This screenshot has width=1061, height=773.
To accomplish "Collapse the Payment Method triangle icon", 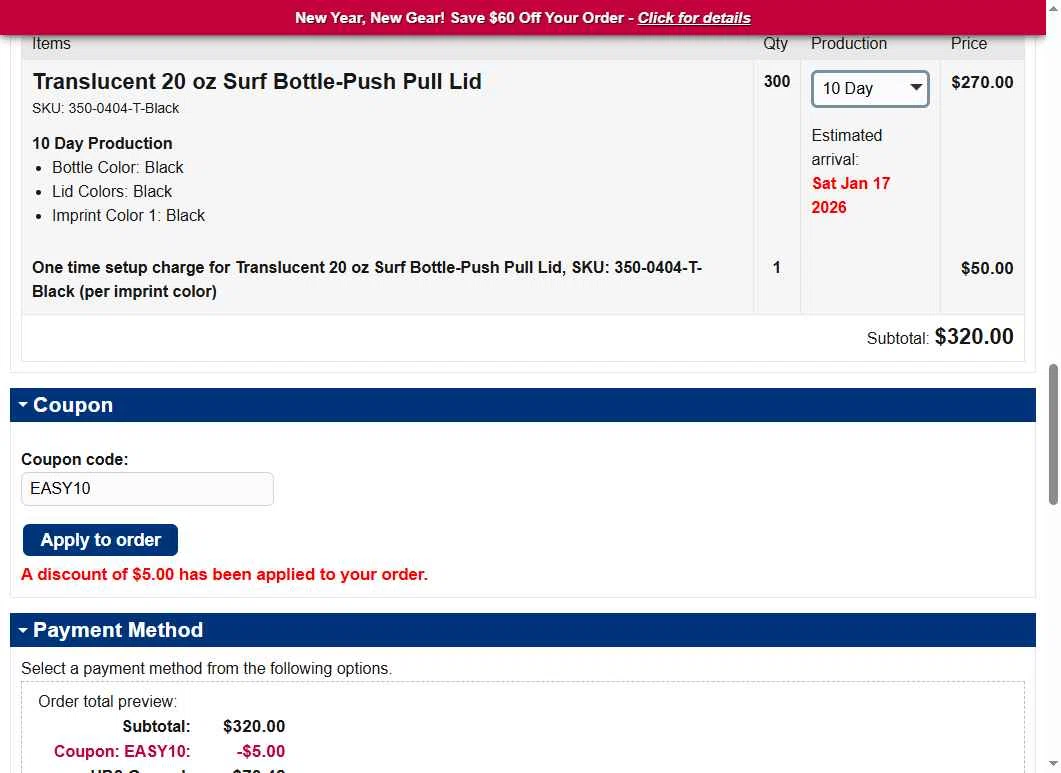I will [23, 630].
